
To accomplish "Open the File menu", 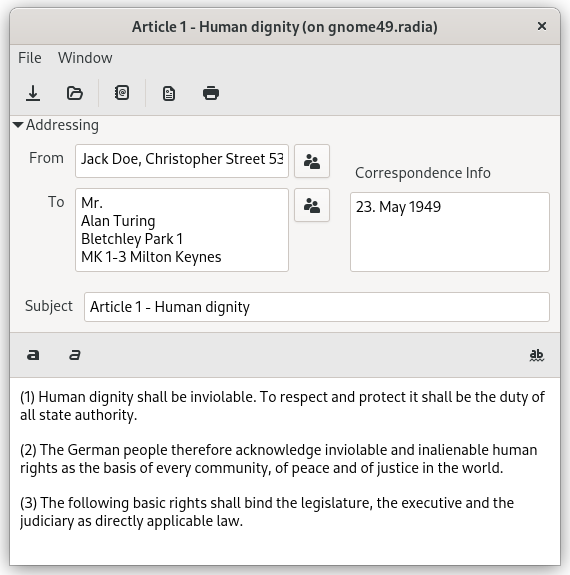I will 30,58.
